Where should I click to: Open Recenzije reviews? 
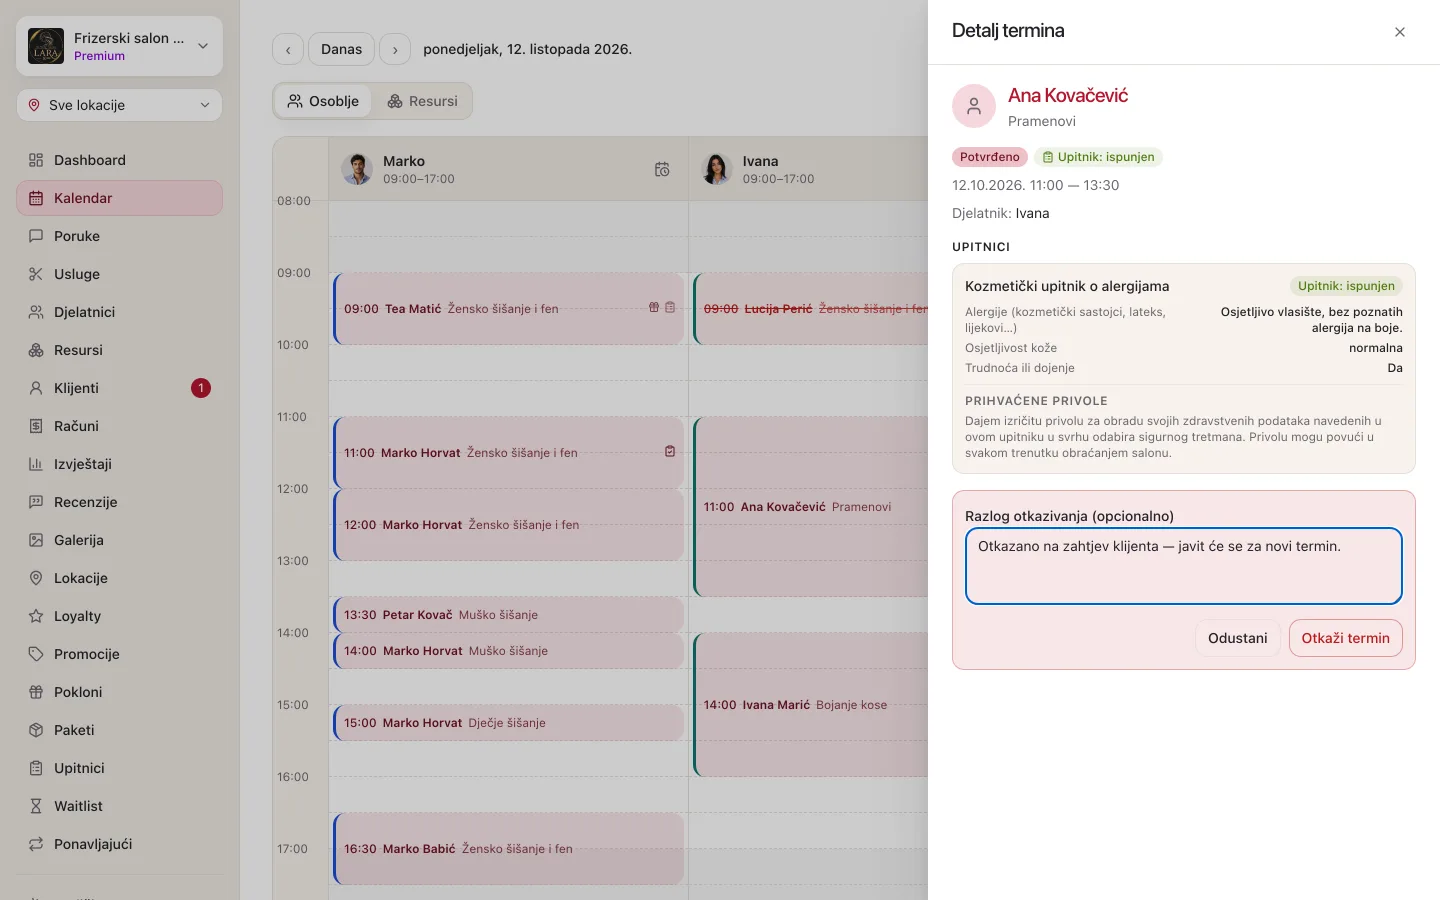pos(119,502)
